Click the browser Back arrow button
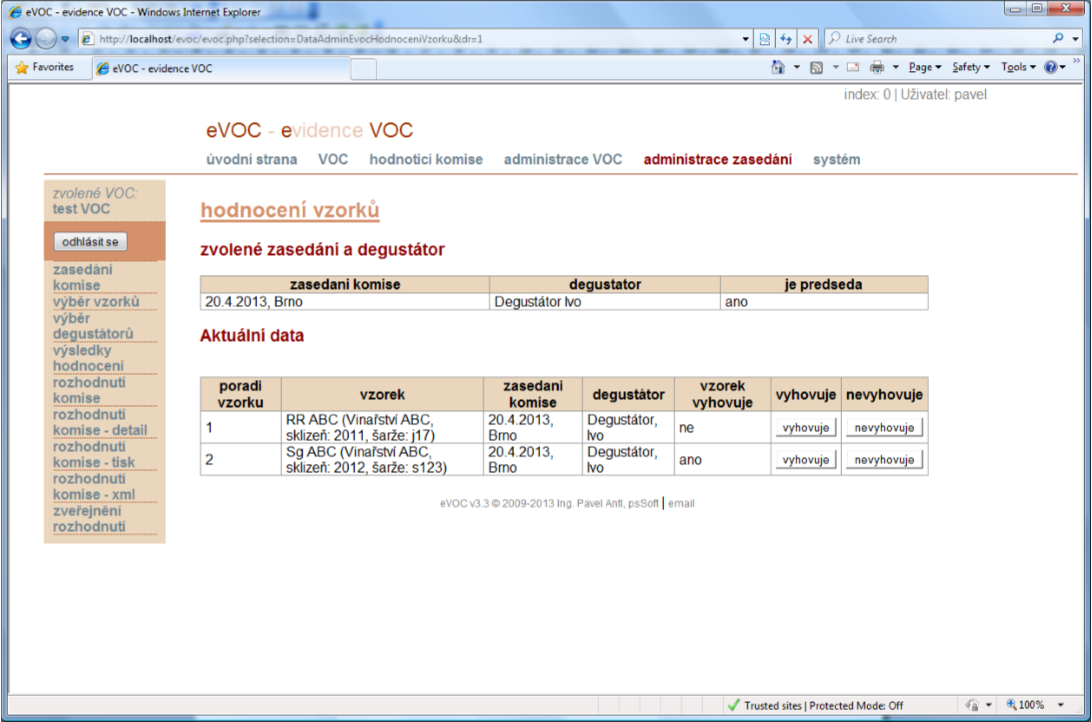The height and width of the screenshot is (722, 1092). [x=21, y=39]
